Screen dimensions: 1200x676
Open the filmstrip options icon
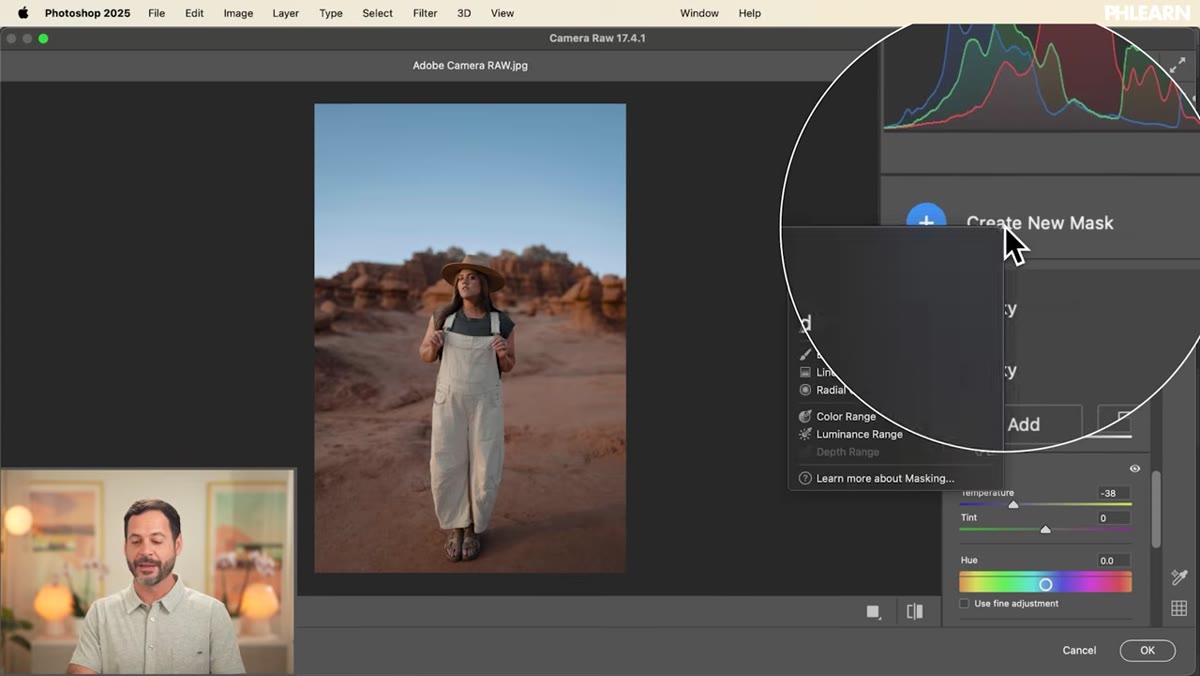click(x=874, y=612)
